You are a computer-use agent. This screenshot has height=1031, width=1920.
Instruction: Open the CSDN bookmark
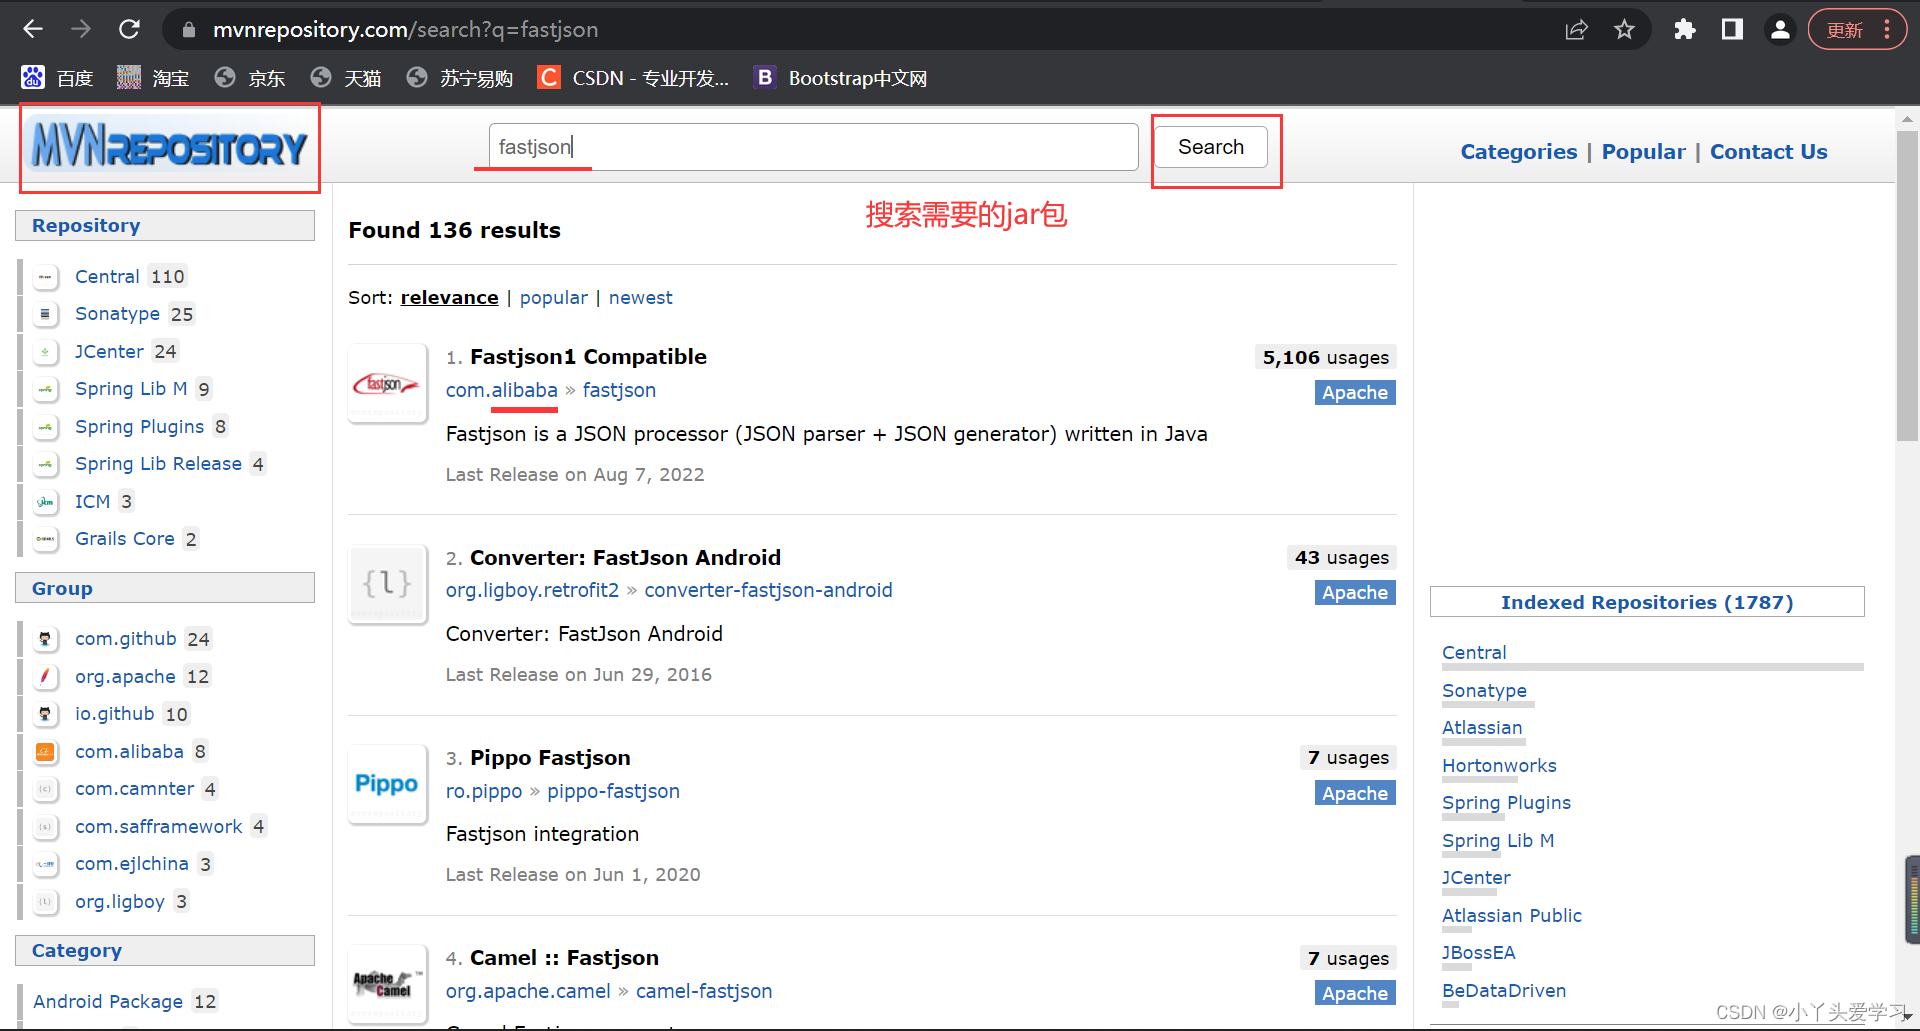(x=633, y=78)
